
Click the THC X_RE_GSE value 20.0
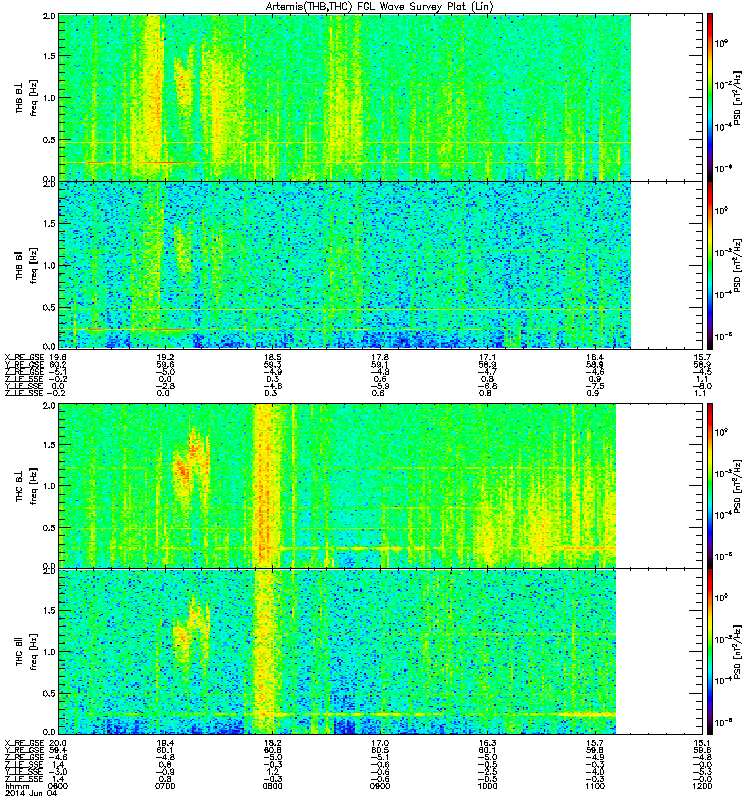pyautogui.click(x=57, y=743)
